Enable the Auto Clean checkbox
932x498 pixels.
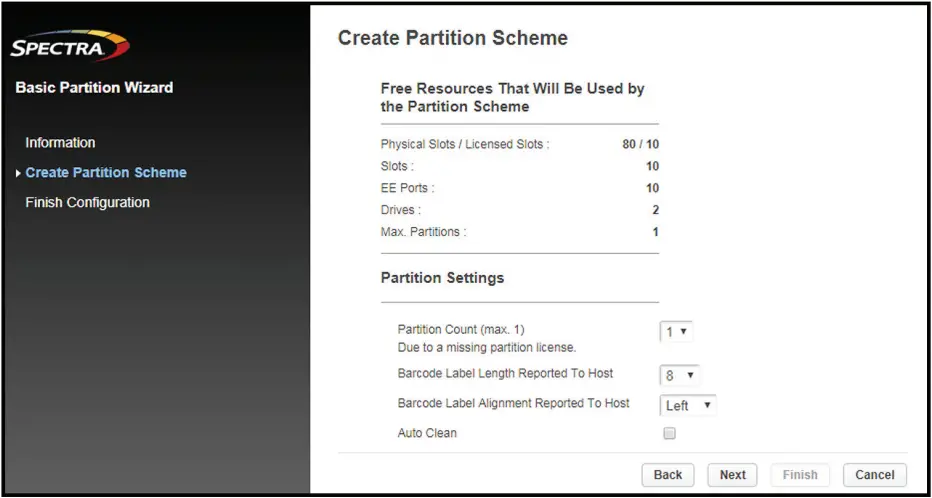click(x=669, y=433)
